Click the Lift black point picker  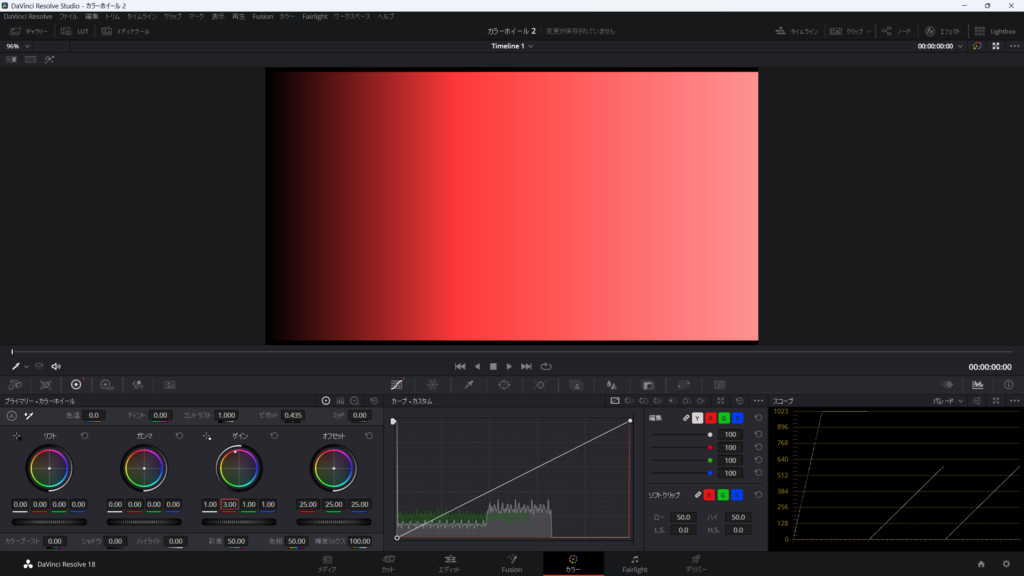coord(17,436)
